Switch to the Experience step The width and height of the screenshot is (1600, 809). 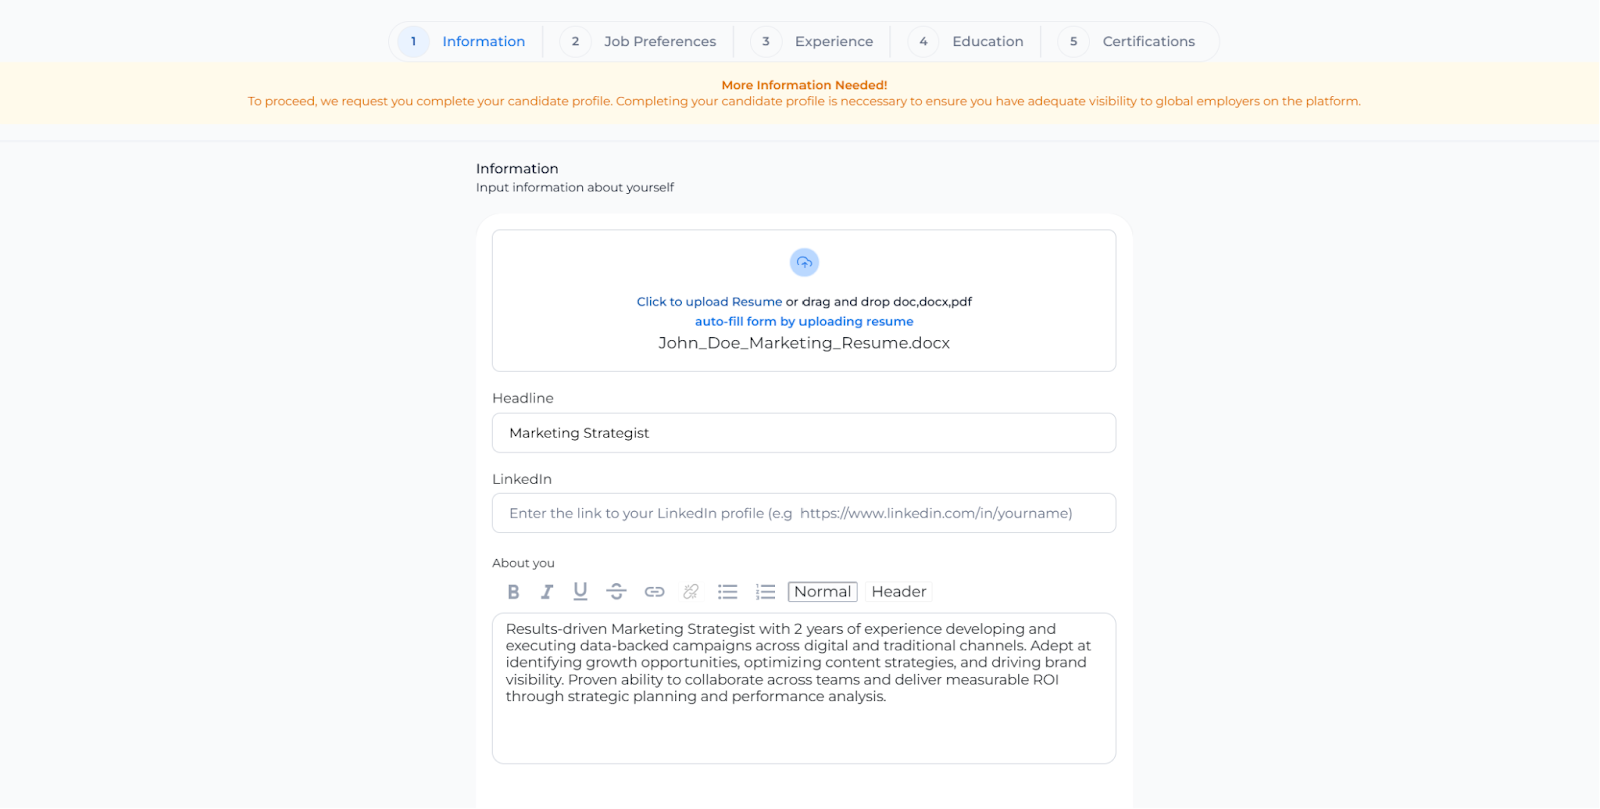pos(813,42)
